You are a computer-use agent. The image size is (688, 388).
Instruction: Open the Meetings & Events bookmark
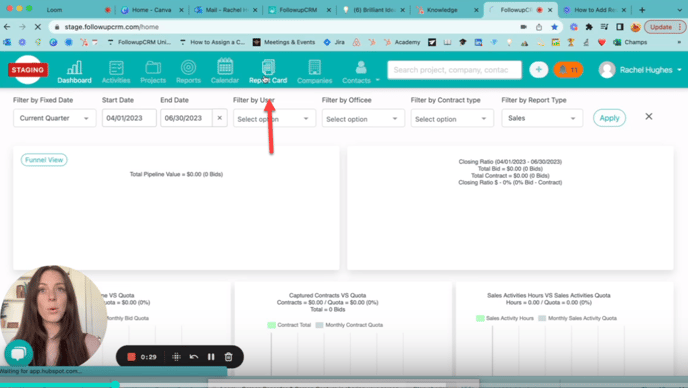pos(284,42)
